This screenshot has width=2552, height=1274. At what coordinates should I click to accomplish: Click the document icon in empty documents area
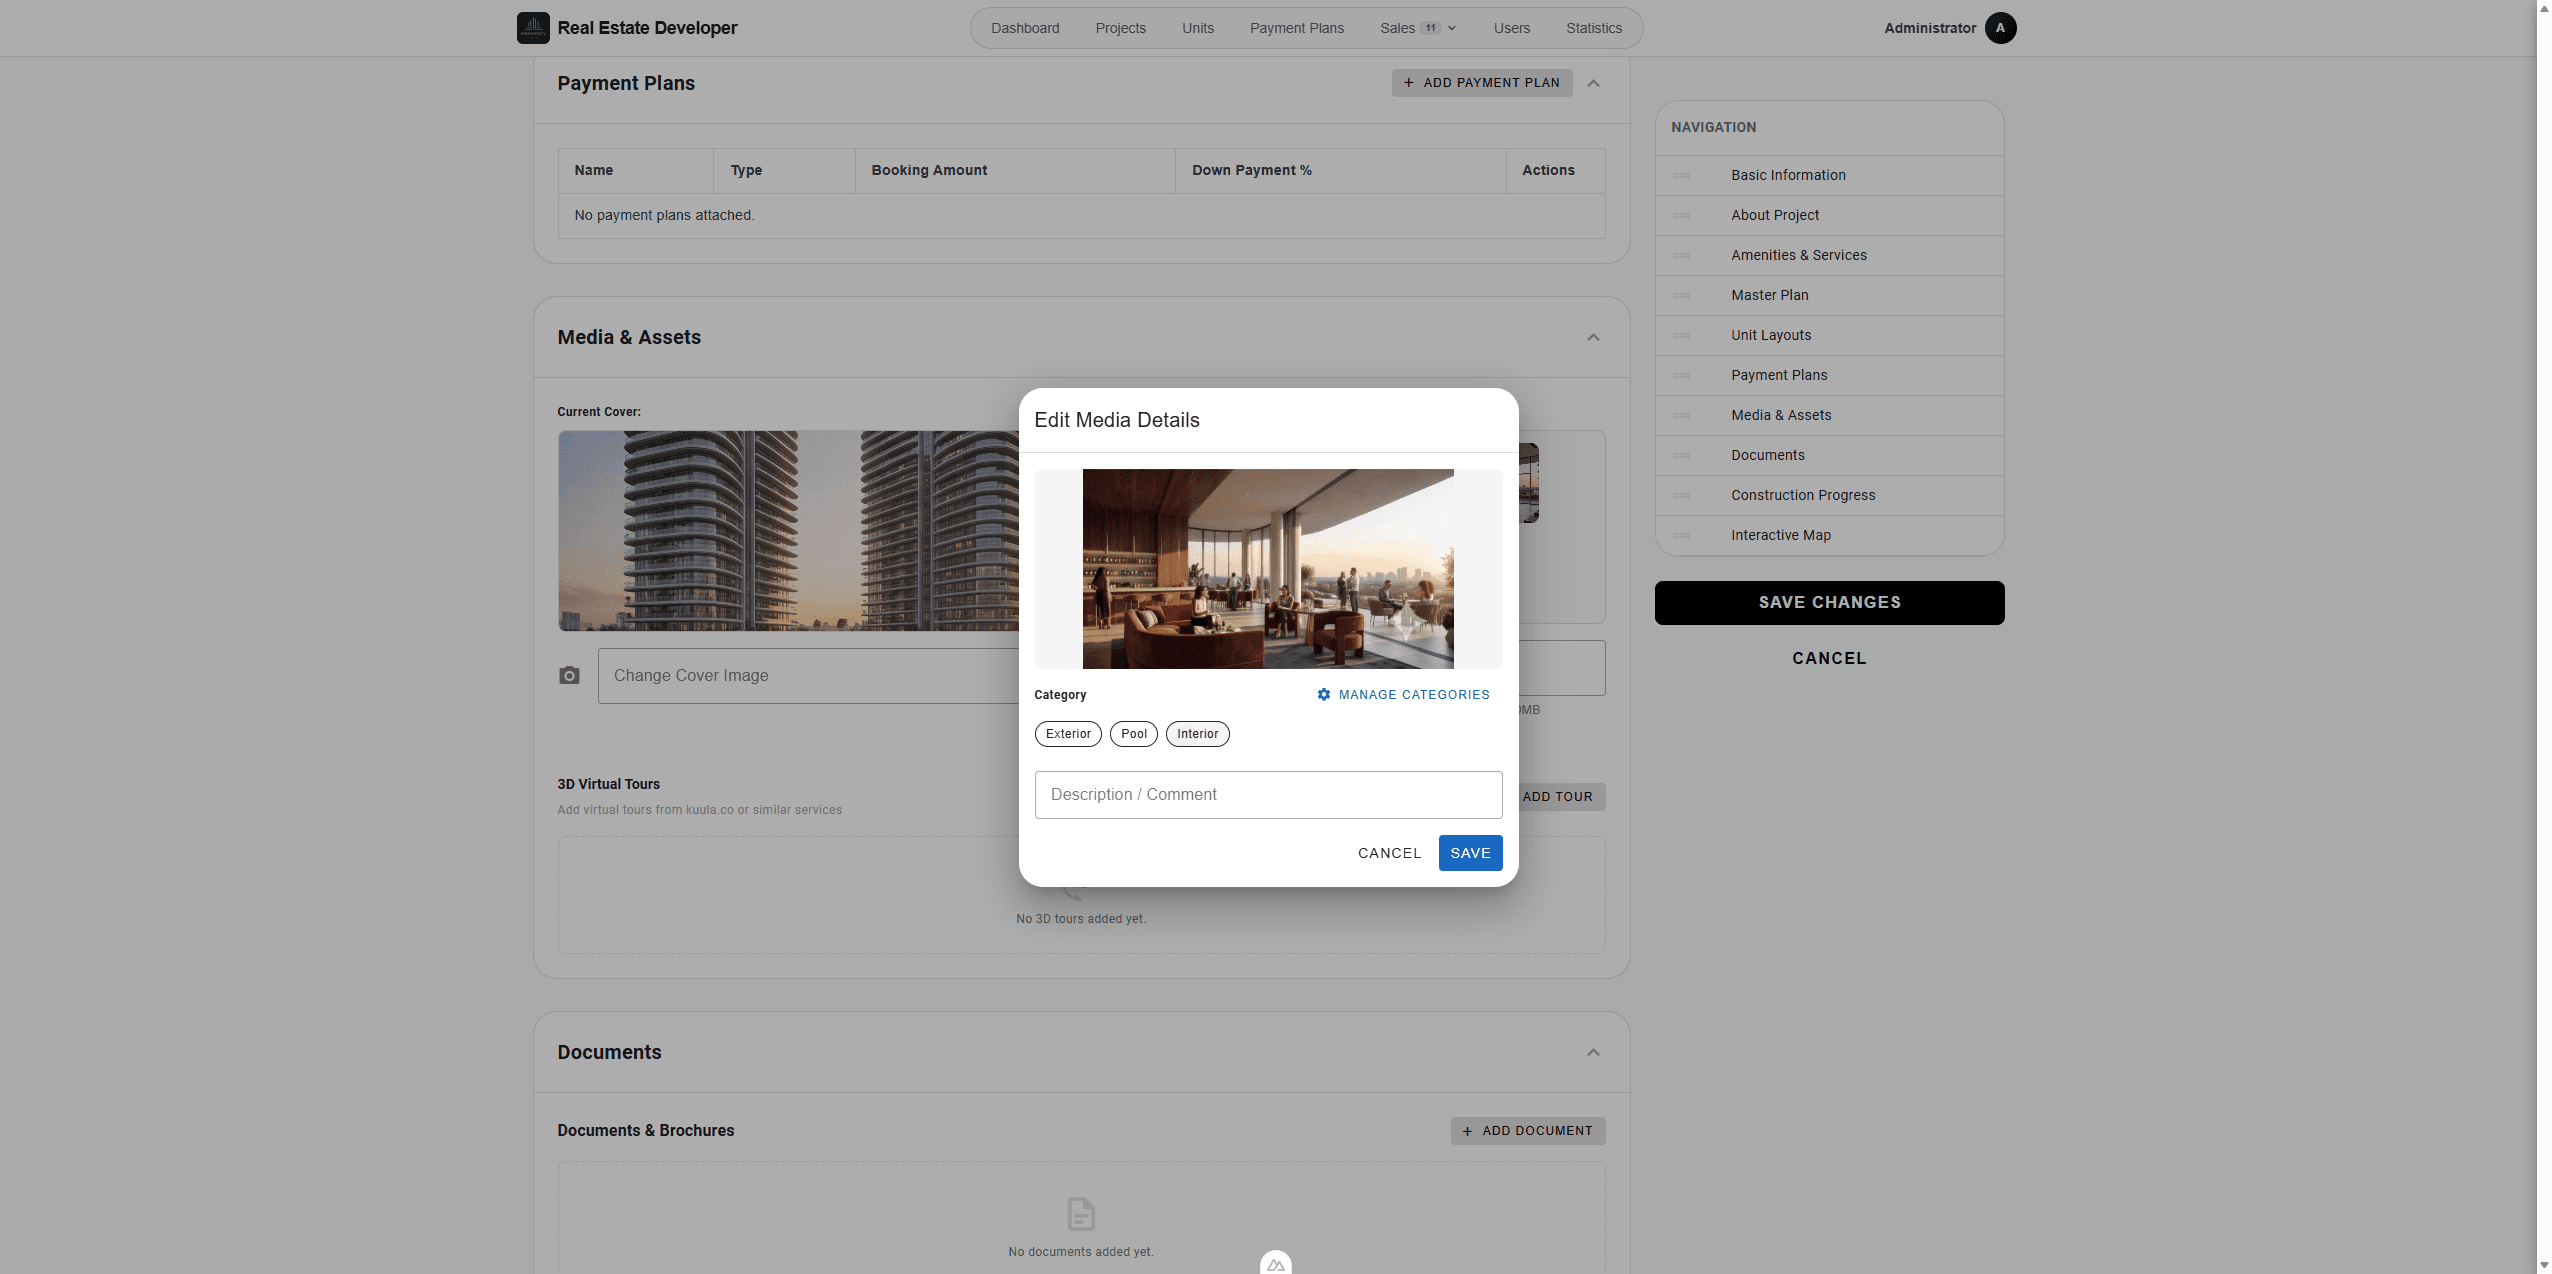point(1081,1214)
